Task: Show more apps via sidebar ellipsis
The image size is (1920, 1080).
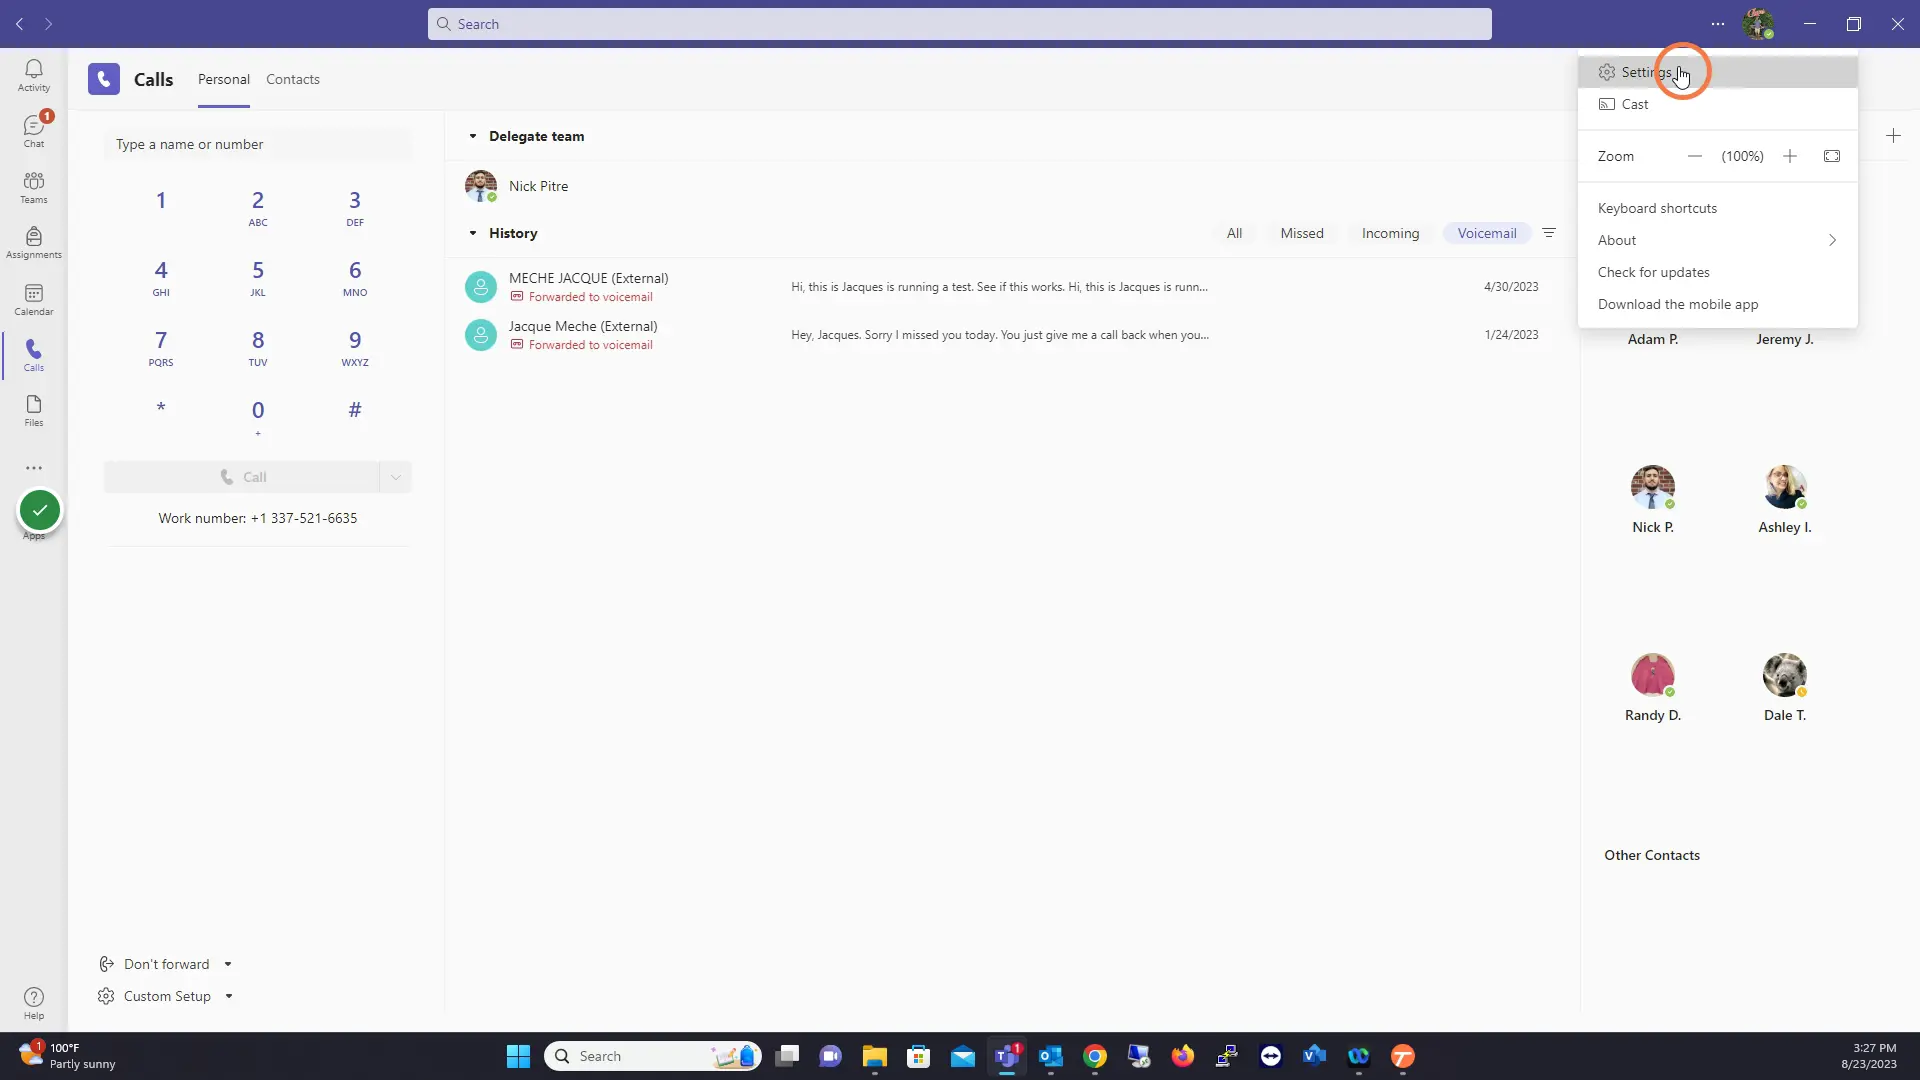Action: [34, 468]
